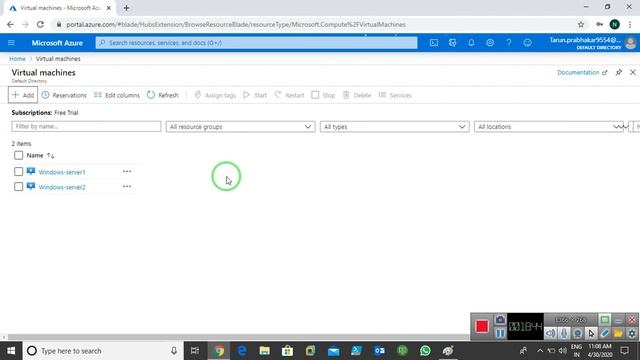Open the Mail app from the taskbar

tap(333, 351)
